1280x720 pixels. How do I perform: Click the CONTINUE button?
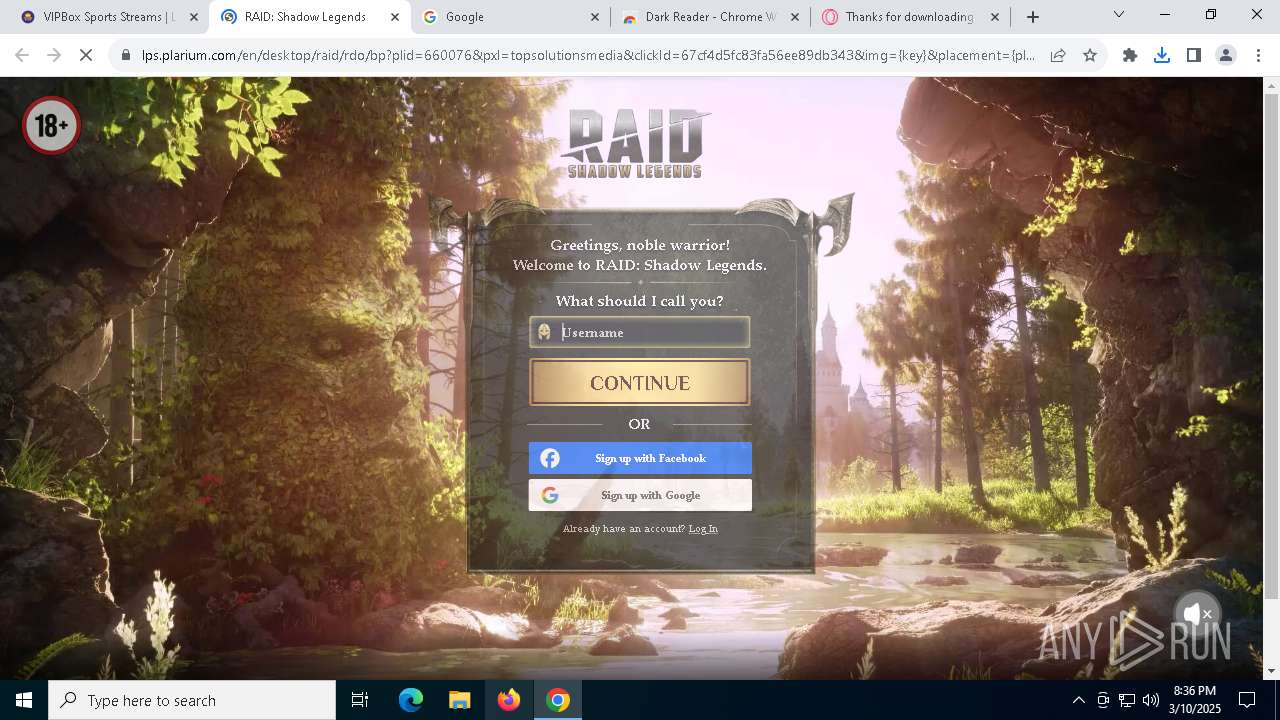(x=640, y=383)
